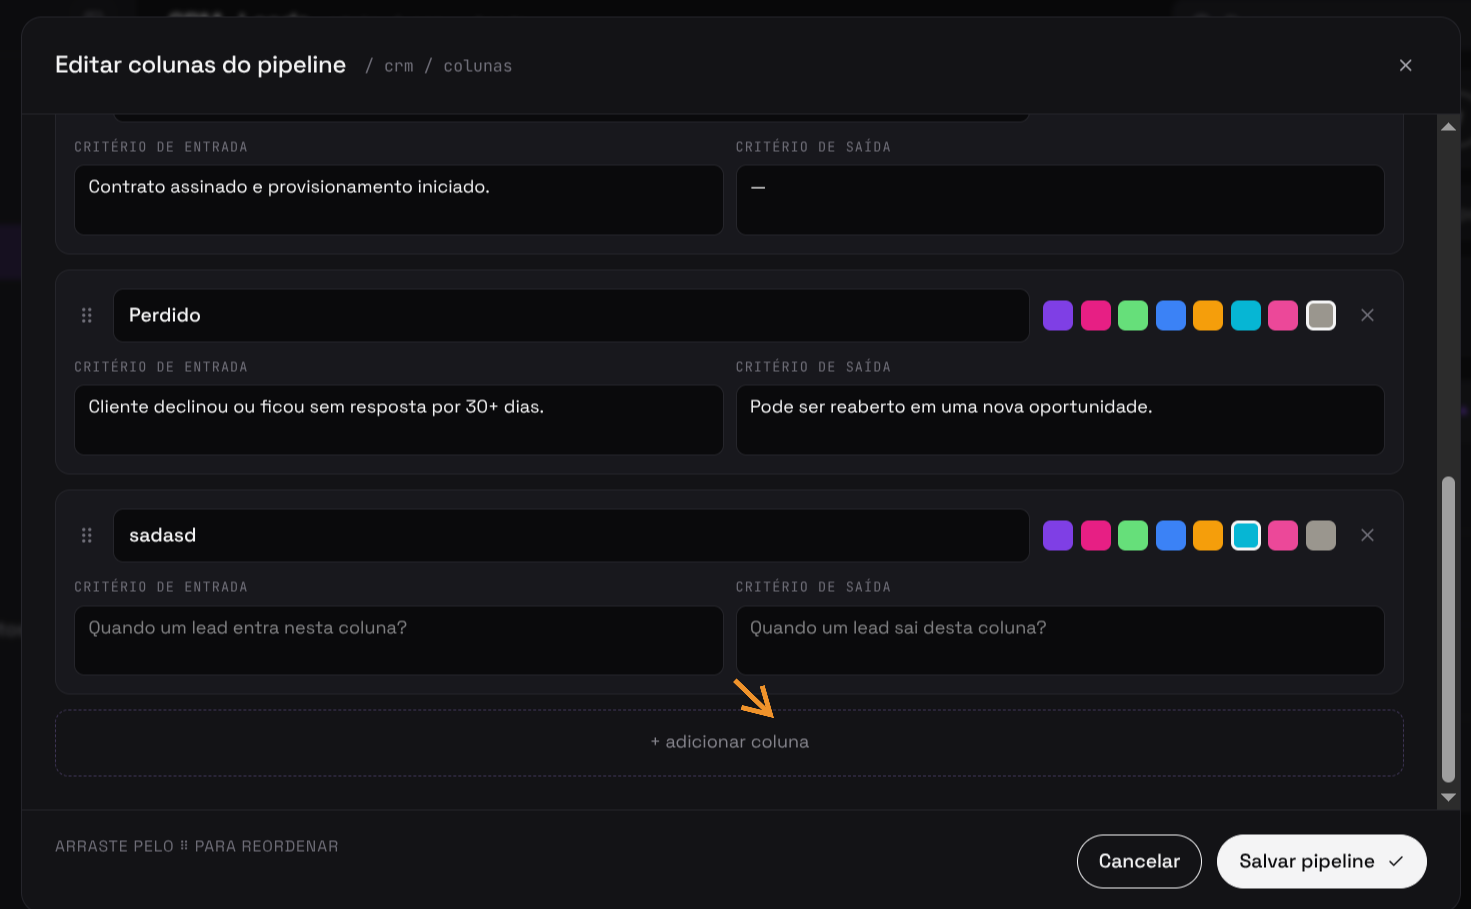Edit the sadasd column name field
The image size is (1471, 909).
point(571,535)
